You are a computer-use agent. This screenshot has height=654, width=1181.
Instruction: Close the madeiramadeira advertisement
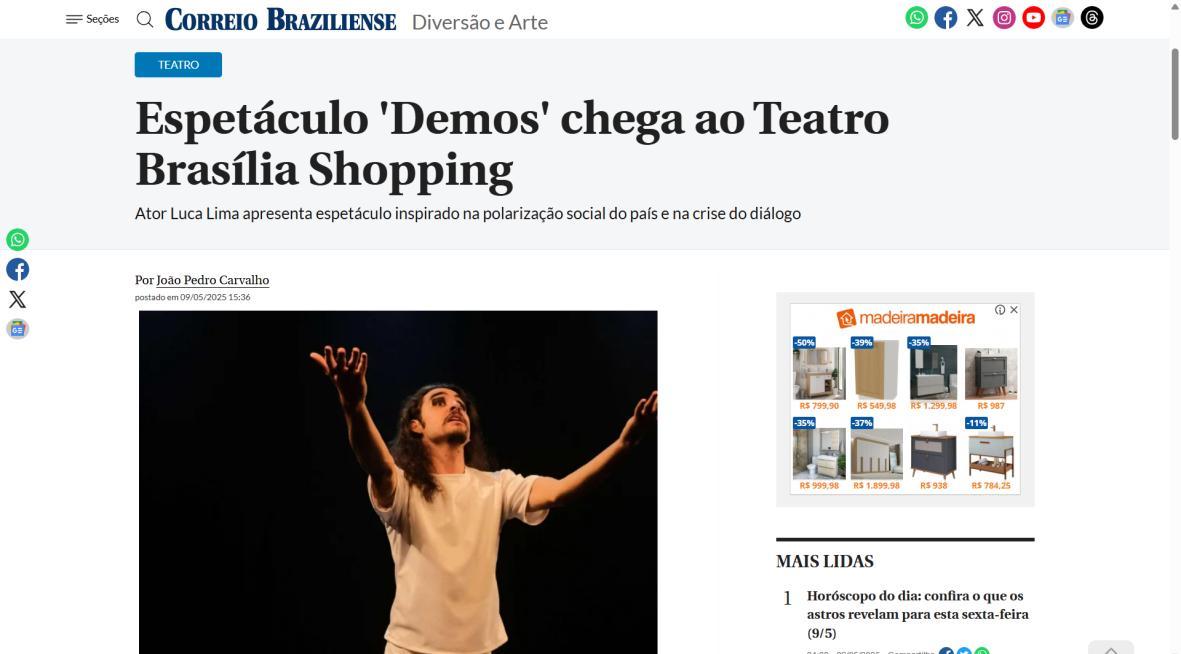[1014, 310]
